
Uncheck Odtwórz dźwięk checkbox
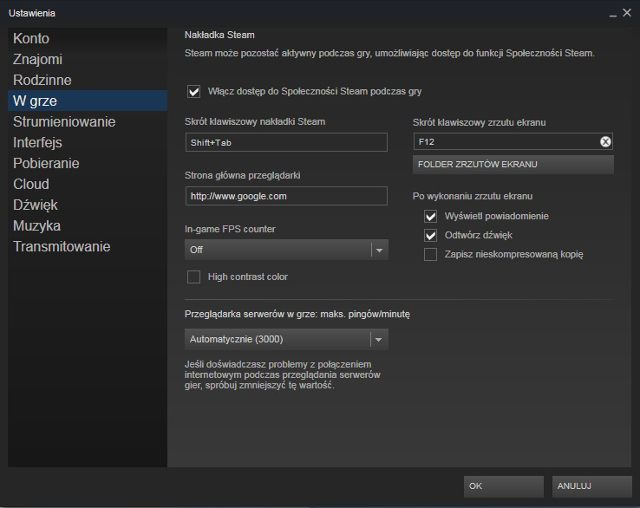click(x=430, y=235)
